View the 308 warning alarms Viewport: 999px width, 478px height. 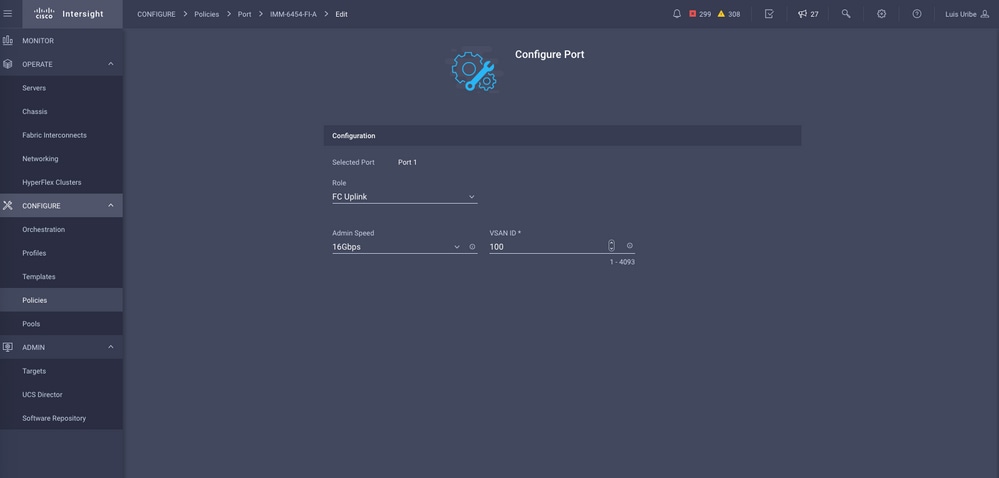tap(729, 14)
